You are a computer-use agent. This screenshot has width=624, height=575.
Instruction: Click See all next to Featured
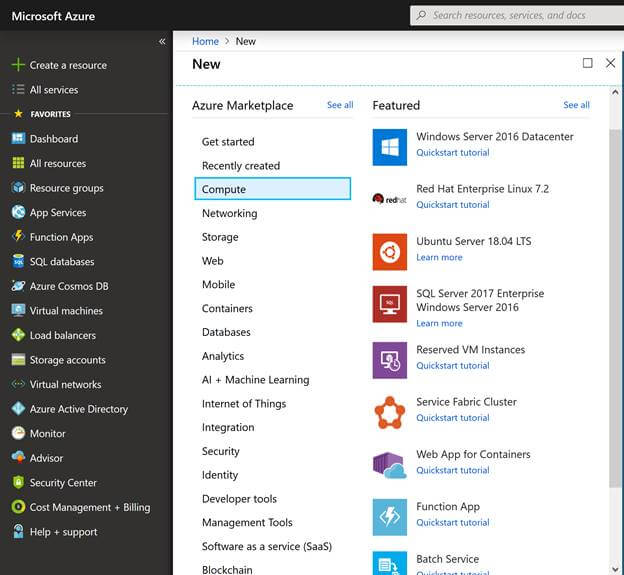point(576,105)
